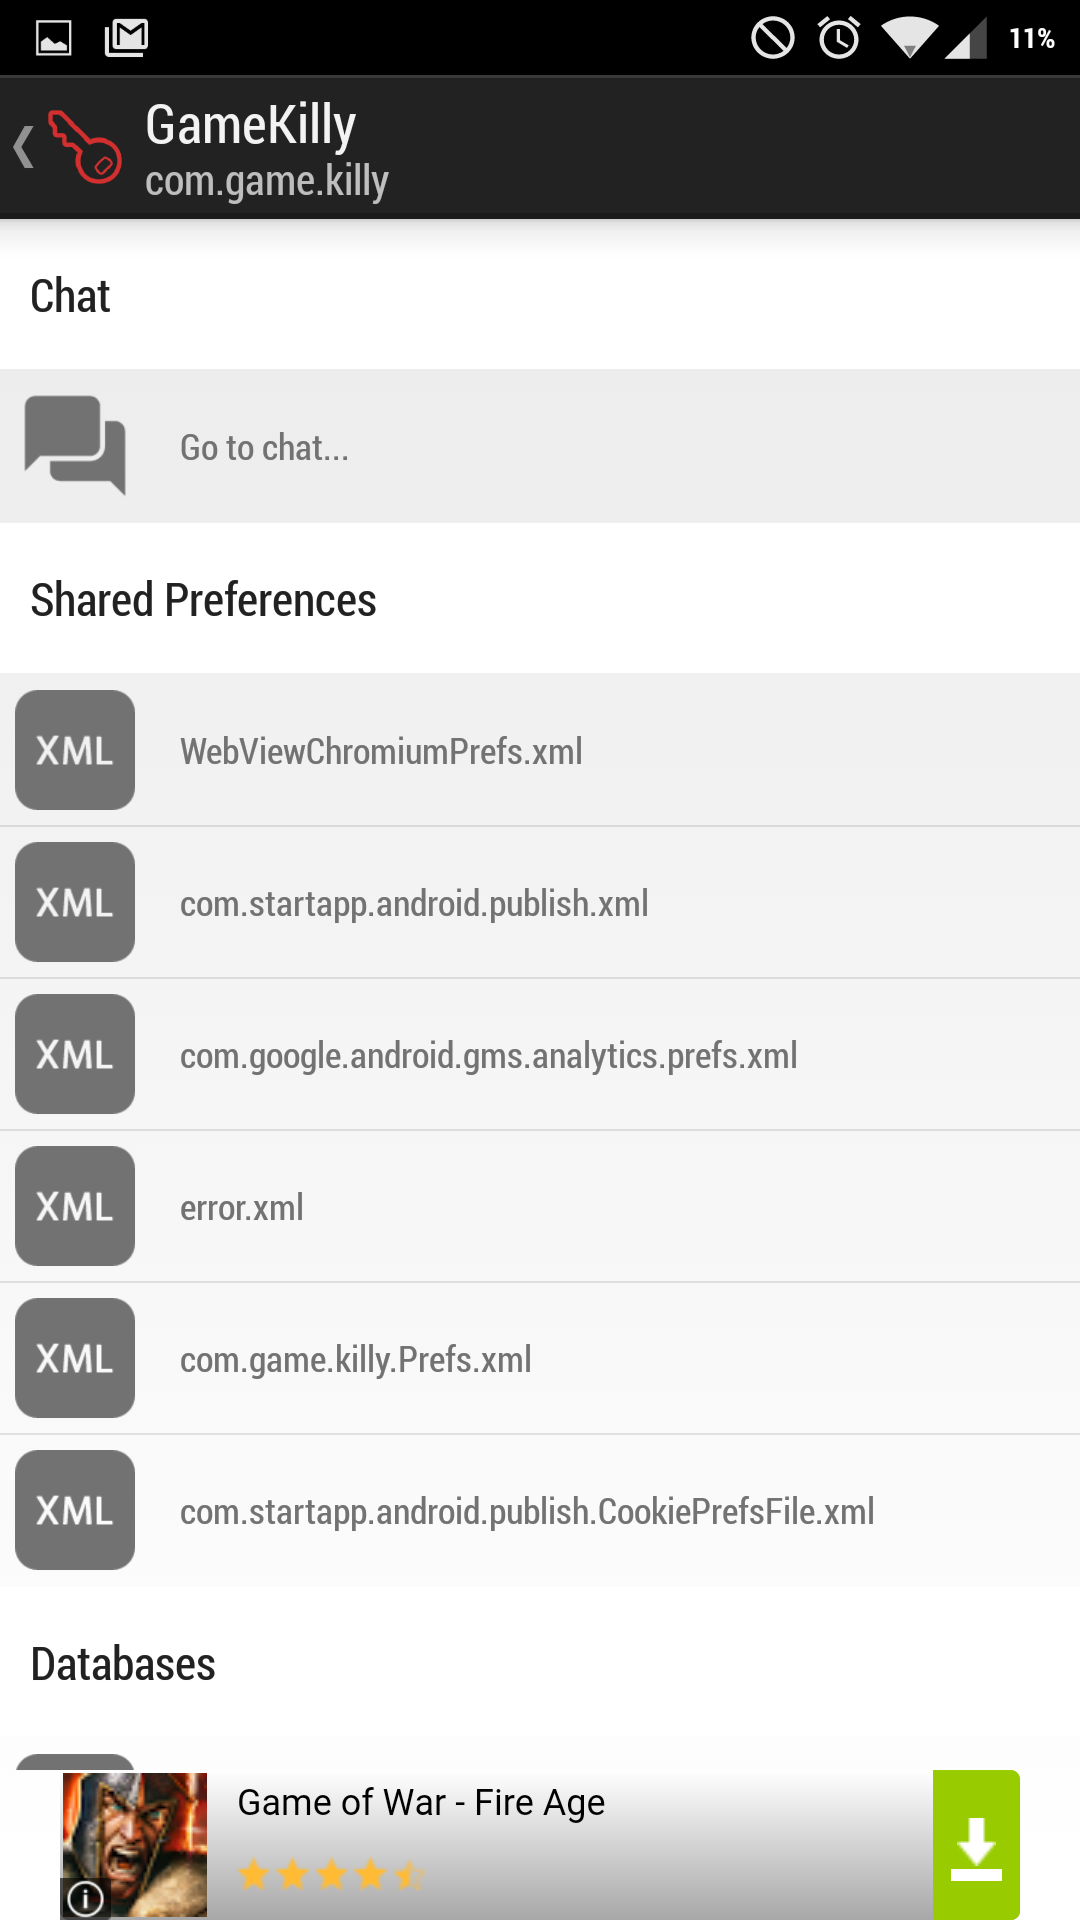Tap XML icon beside com.game.killy.Prefs.xml
The height and width of the screenshot is (1920, 1080).
point(75,1358)
